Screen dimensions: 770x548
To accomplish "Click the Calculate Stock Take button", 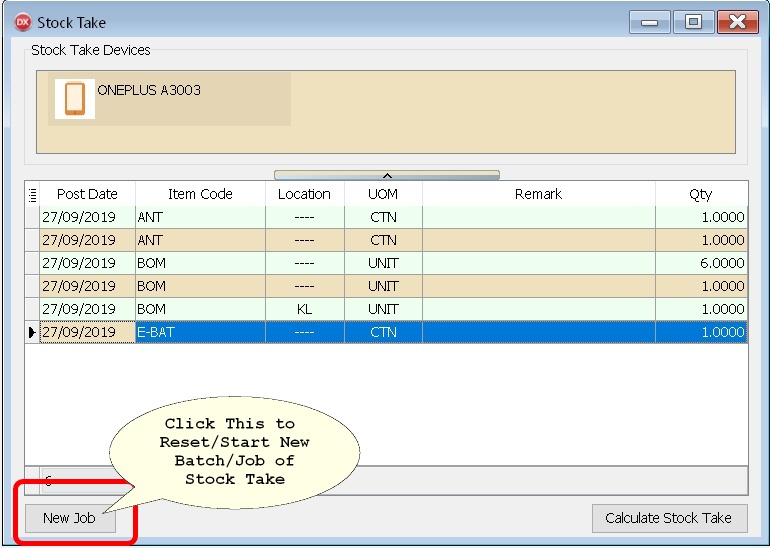I will pyautogui.click(x=669, y=518).
